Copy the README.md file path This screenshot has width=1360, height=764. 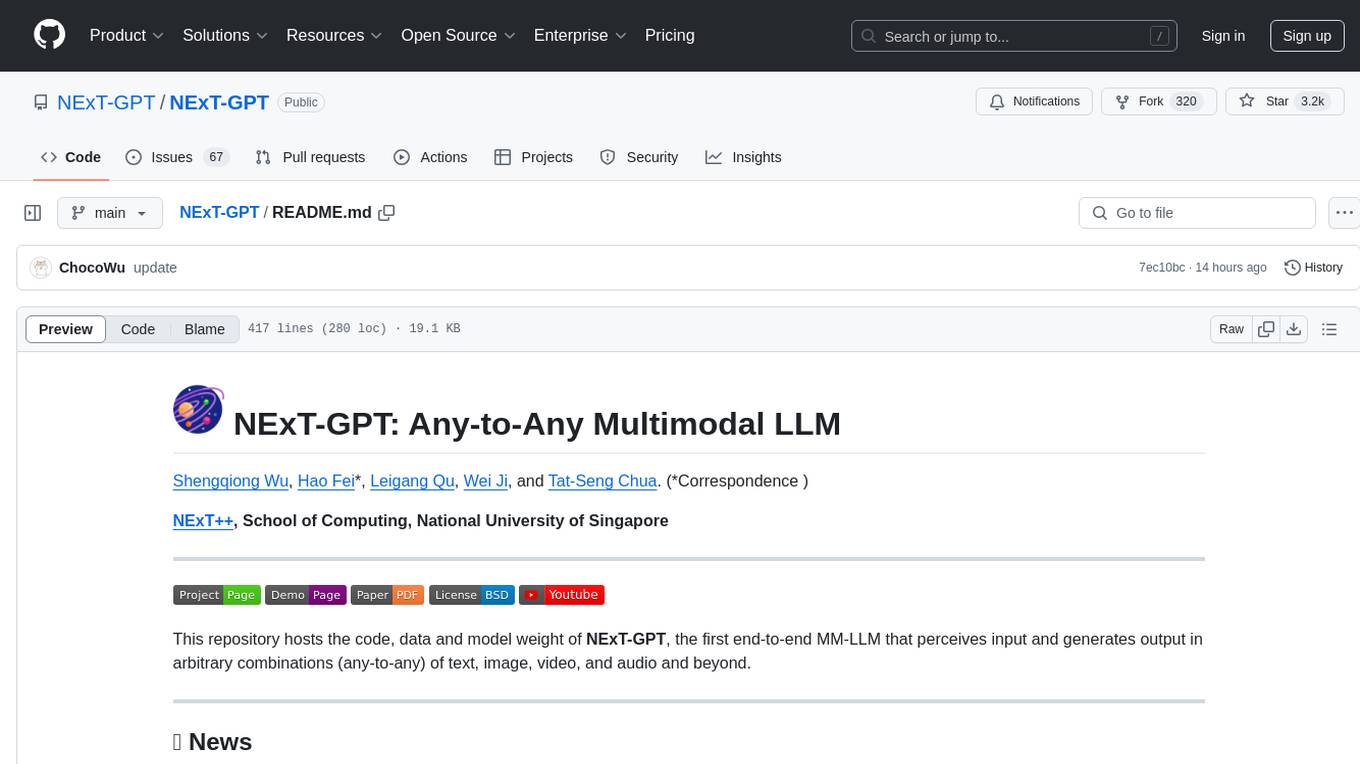(387, 212)
